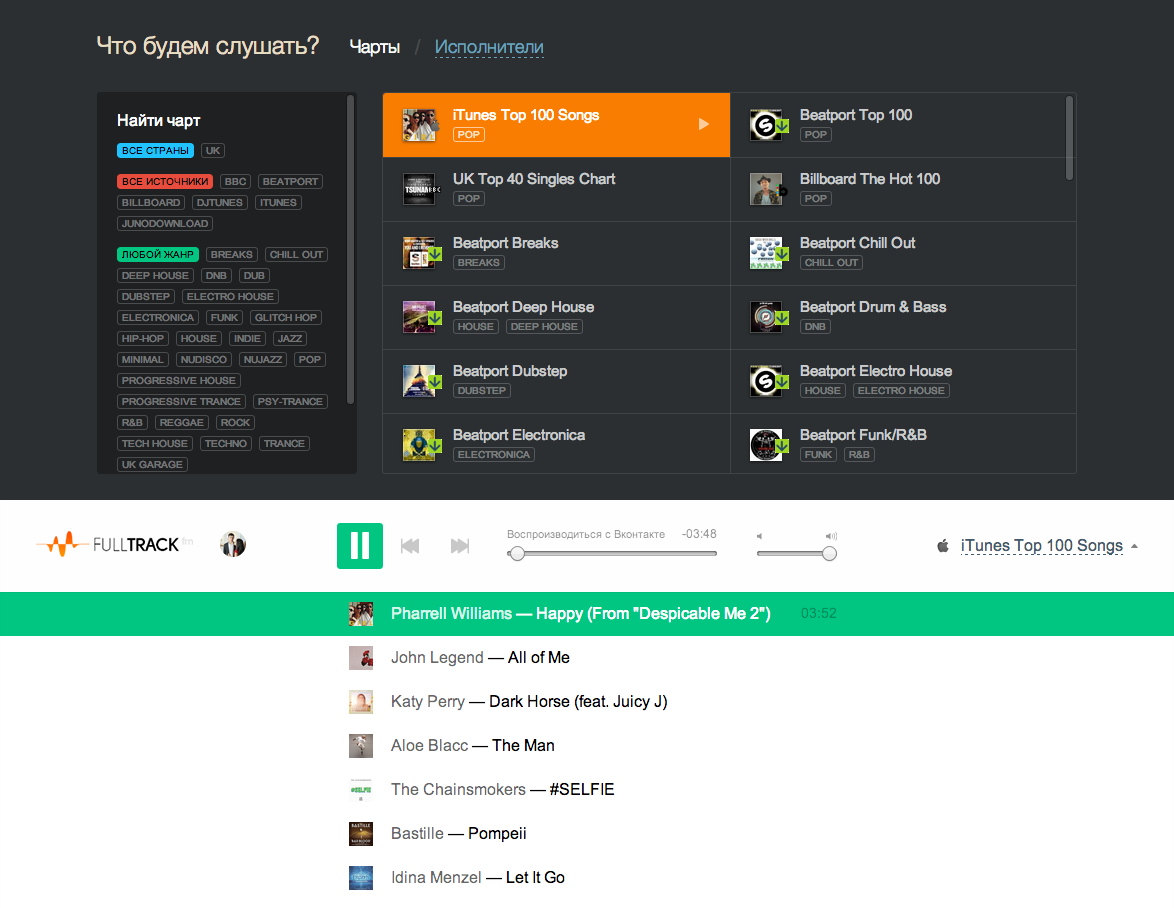Toggle the ВСЕ СТРАНЫ country filter

coord(155,150)
